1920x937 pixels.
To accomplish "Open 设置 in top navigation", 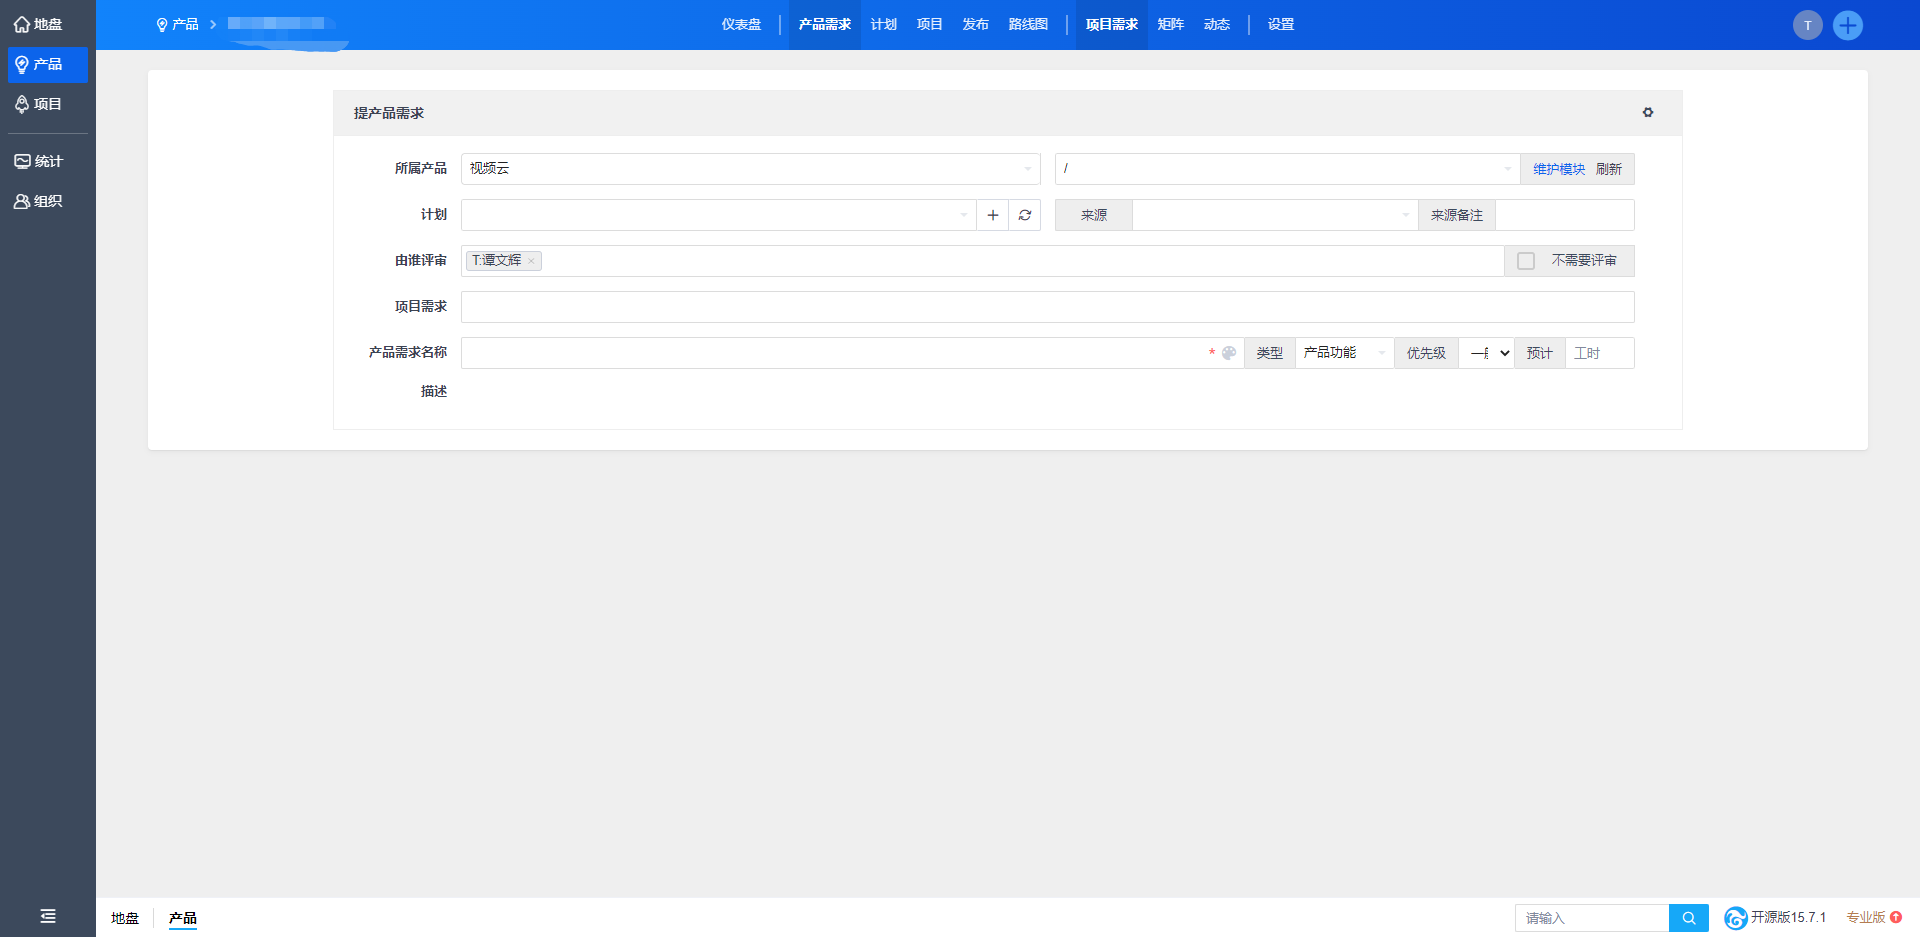I will click(1281, 25).
